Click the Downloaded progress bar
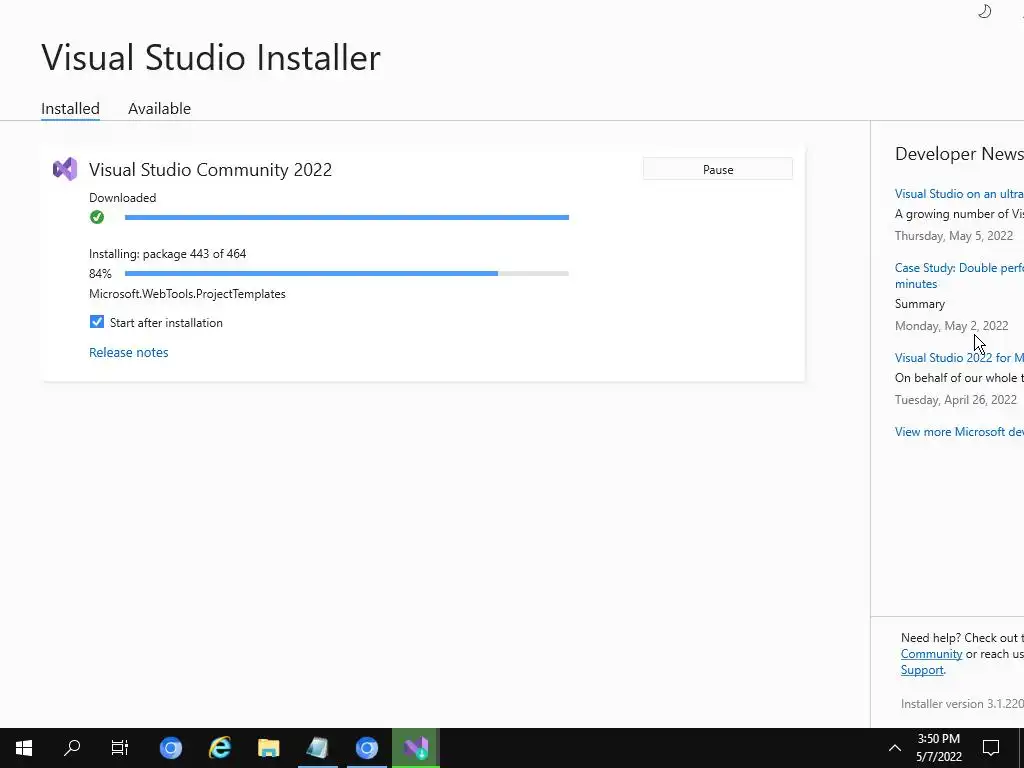Viewport: 1024px width, 768px height. pos(347,217)
